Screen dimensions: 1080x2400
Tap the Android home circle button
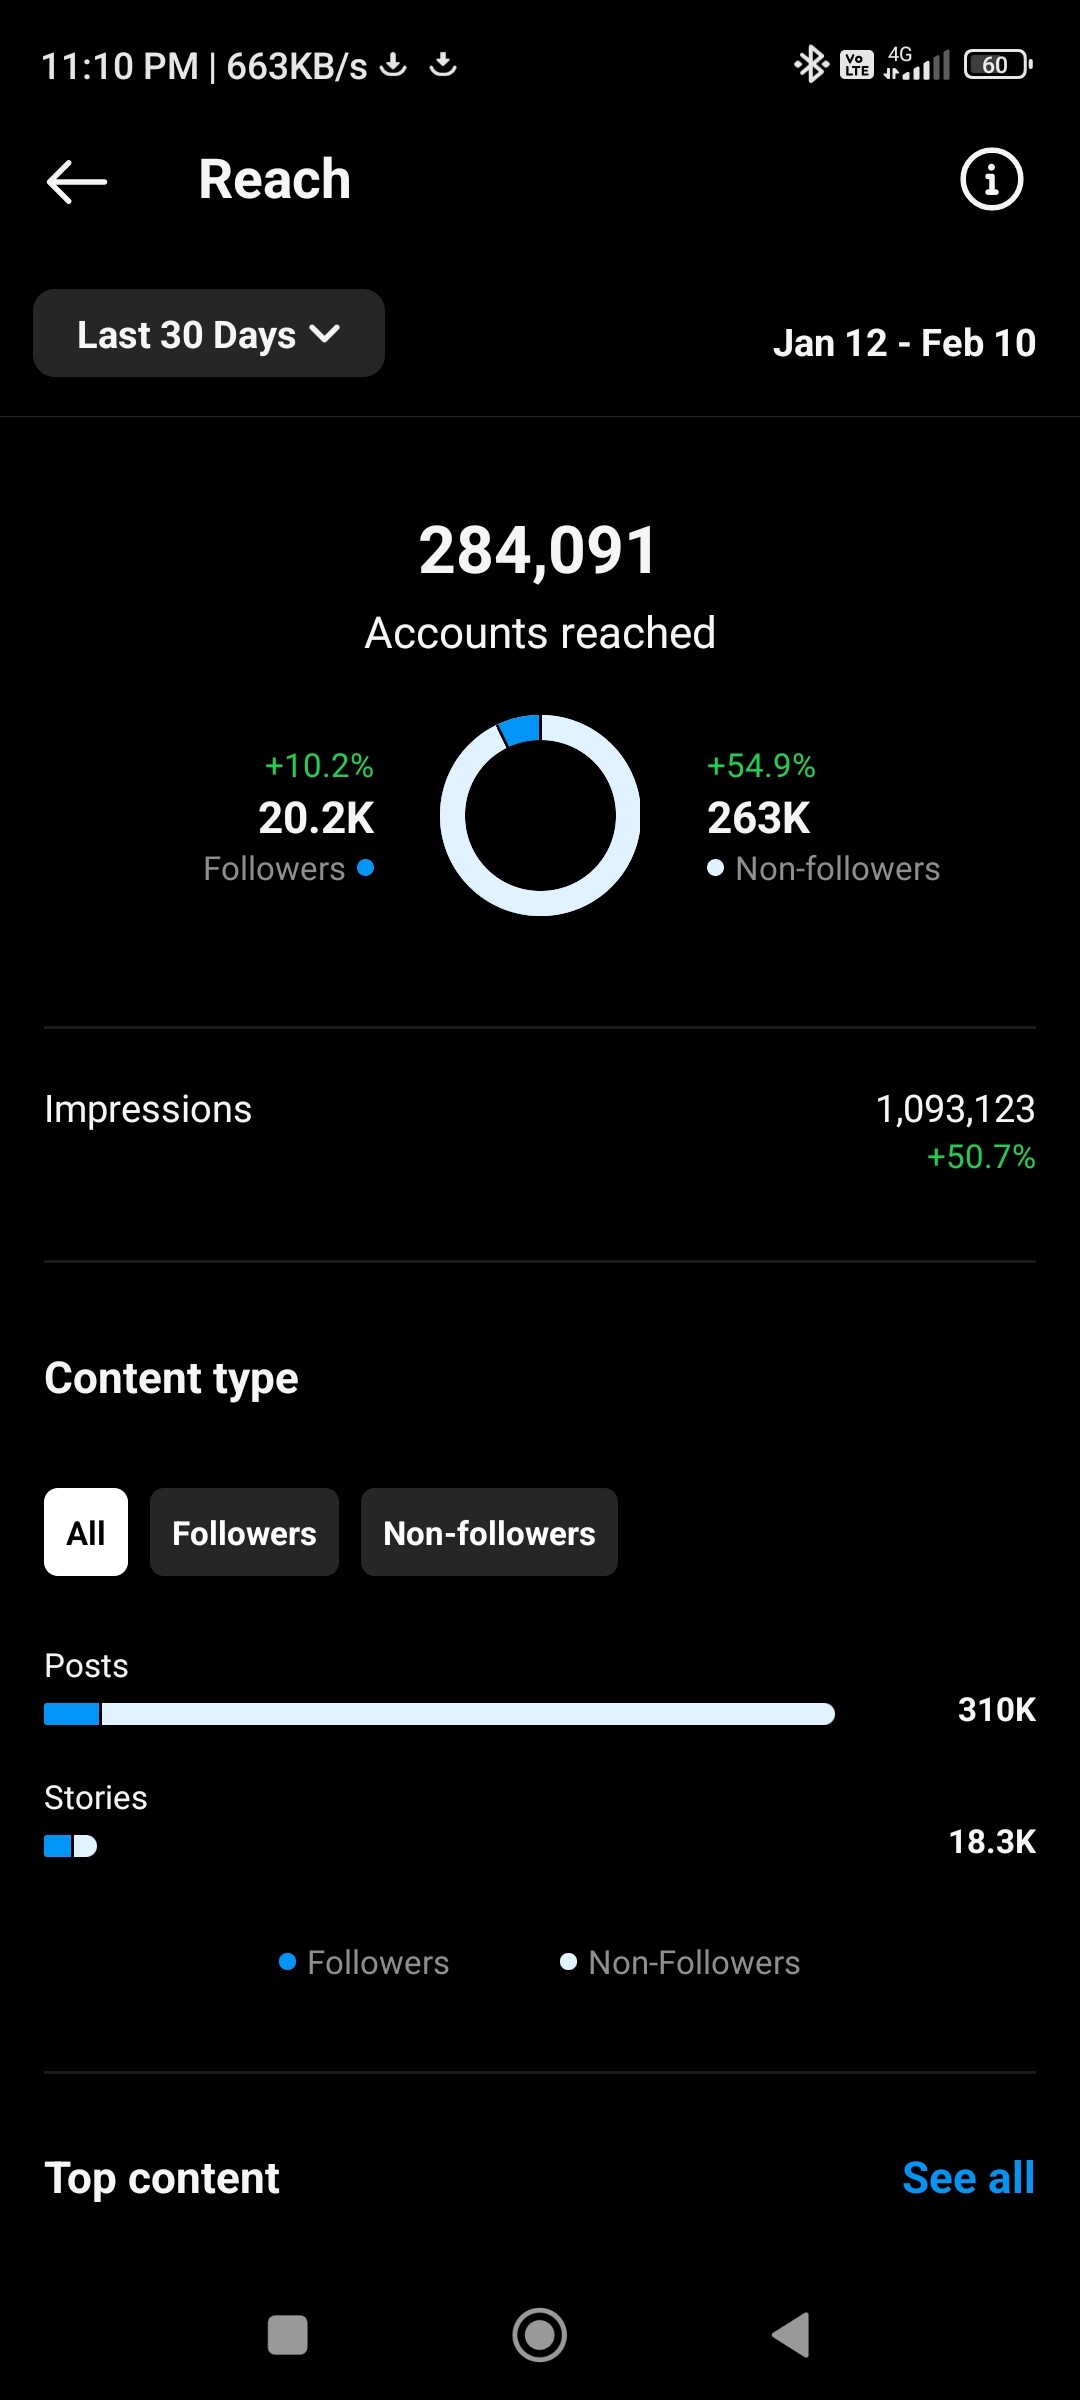pyautogui.click(x=540, y=2336)
